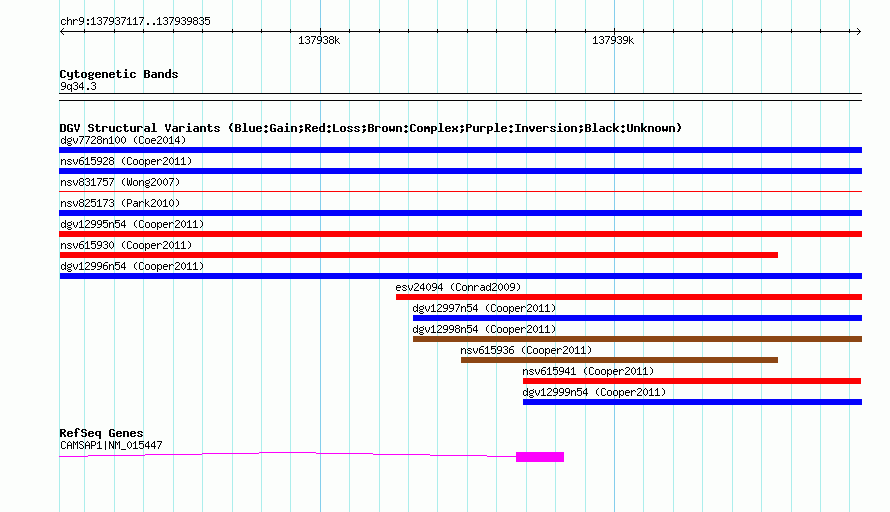
Task: Click the red bar under esv24094
Action: click(x=629, y=297)
